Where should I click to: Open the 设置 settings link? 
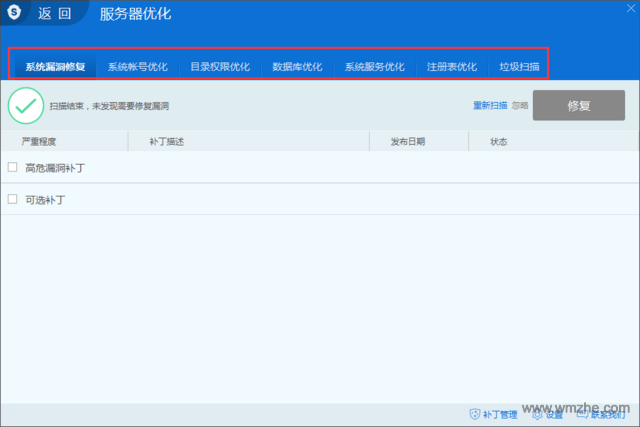pos(554,415)
